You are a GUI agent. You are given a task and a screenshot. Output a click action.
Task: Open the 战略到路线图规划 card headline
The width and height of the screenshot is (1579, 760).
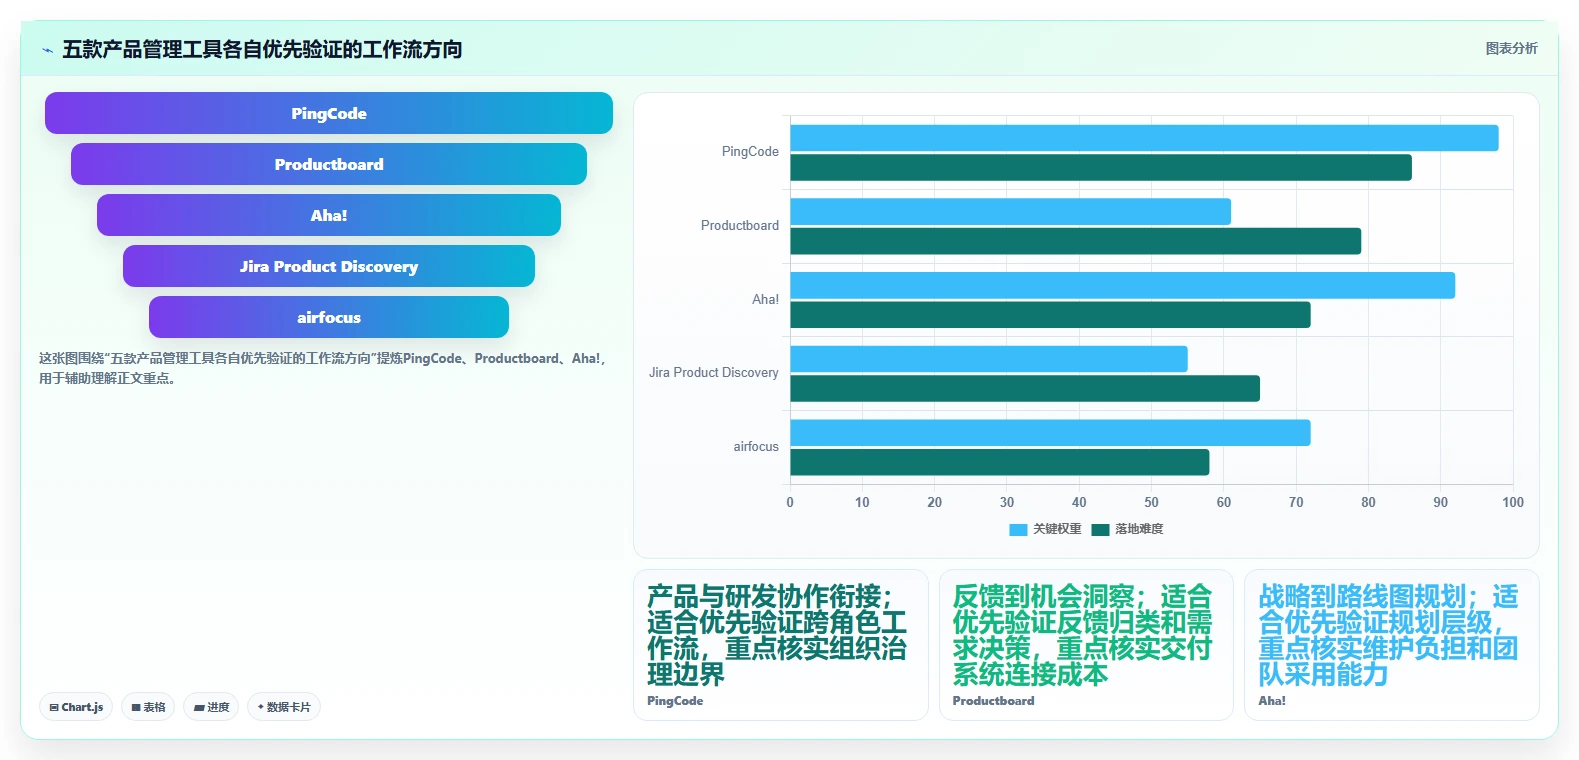(1388, 635)
